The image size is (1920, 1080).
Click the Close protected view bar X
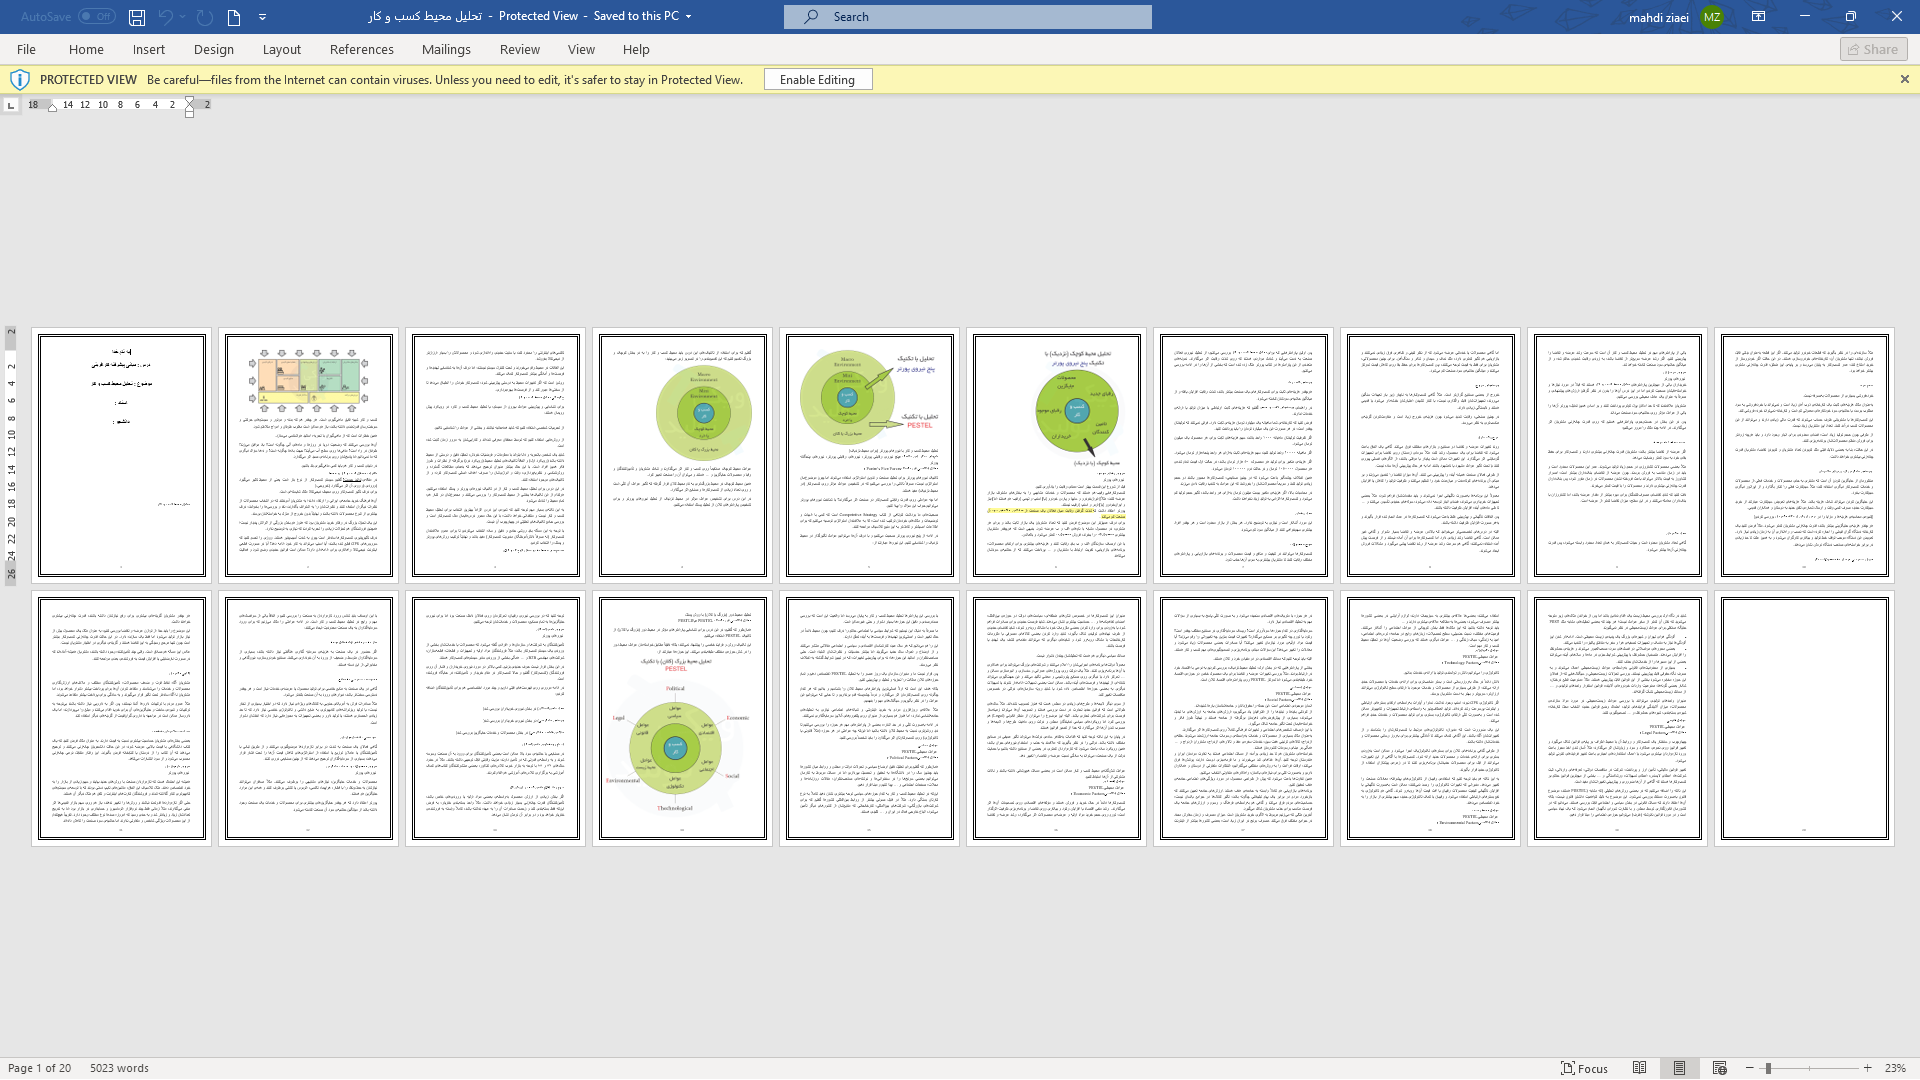pos(1904,79)
